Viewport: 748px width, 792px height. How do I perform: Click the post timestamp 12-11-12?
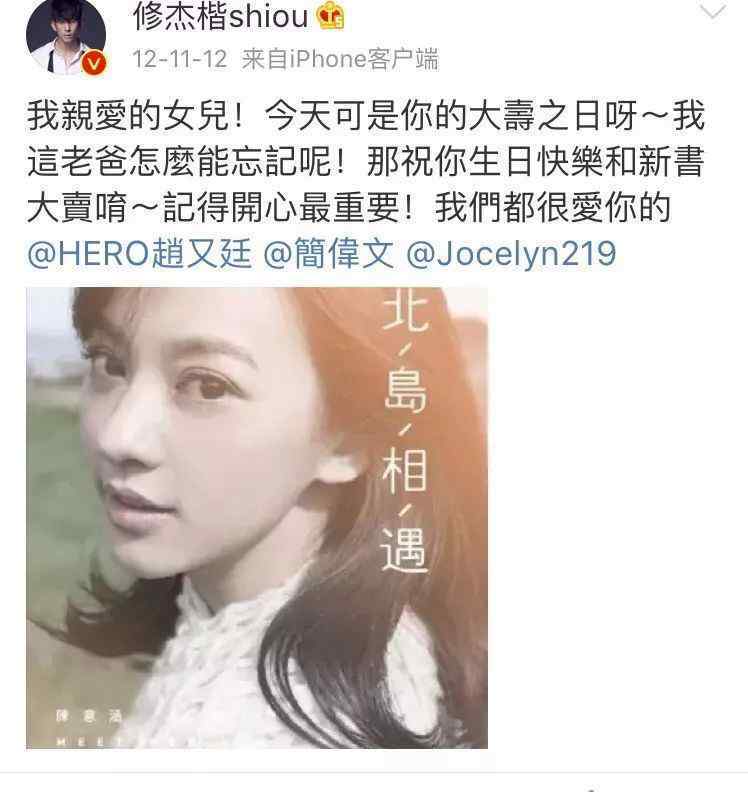179,59
